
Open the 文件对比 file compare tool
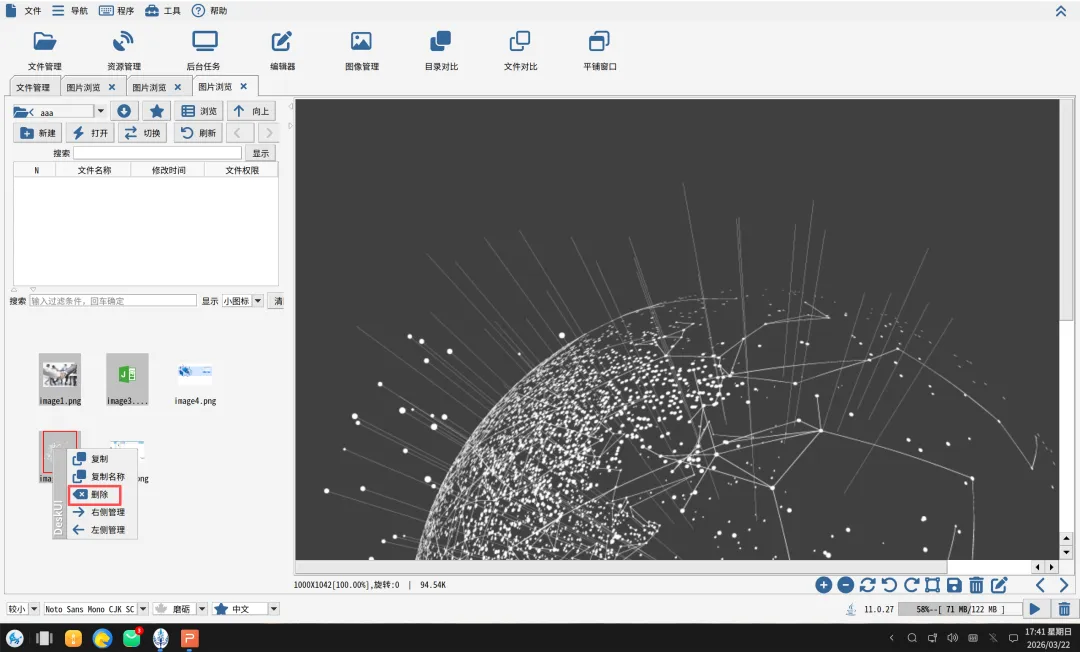(x=520, y=50)
